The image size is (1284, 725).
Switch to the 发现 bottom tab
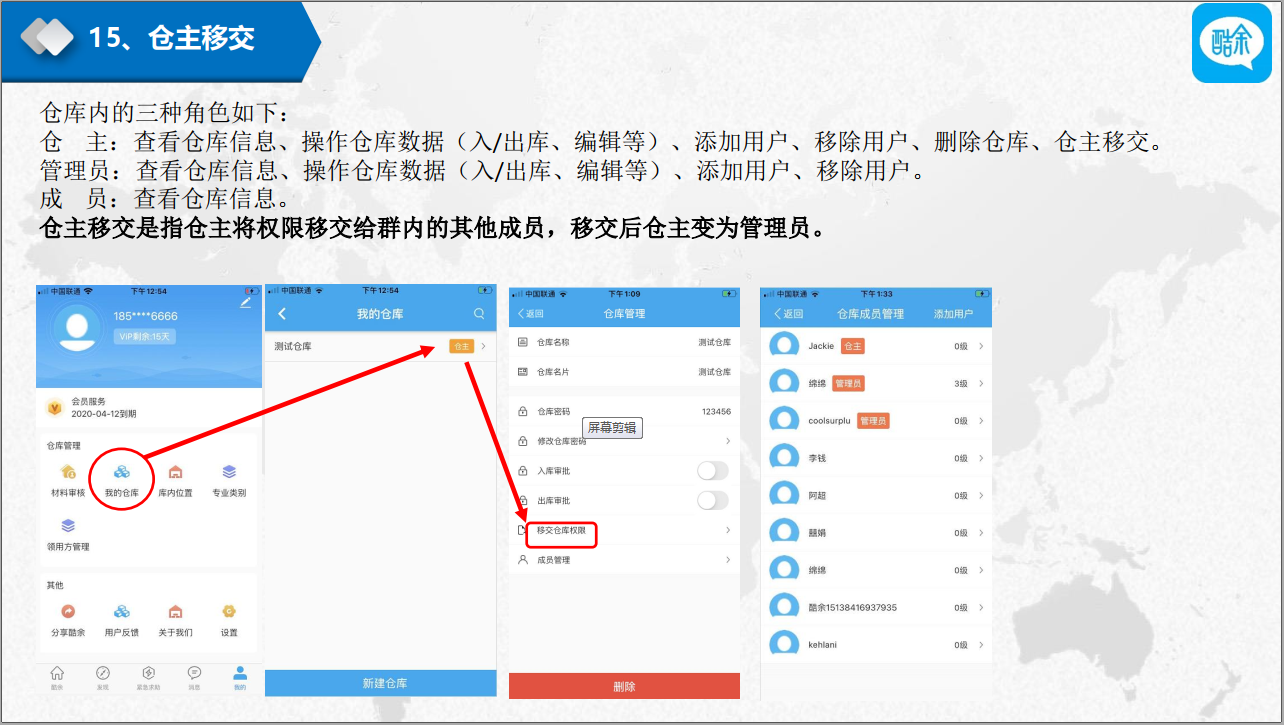pos(102,677)
